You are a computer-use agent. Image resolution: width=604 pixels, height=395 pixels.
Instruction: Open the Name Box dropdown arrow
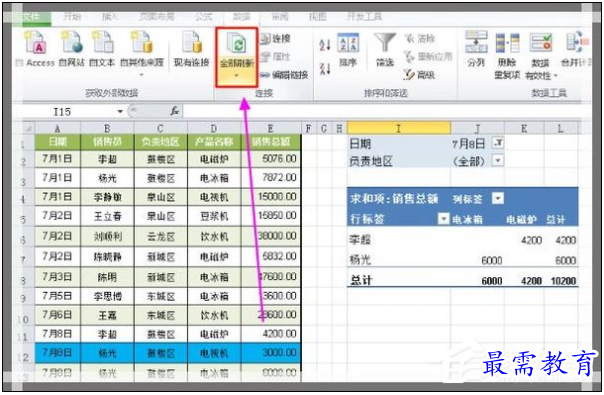[x=120, y=112]
